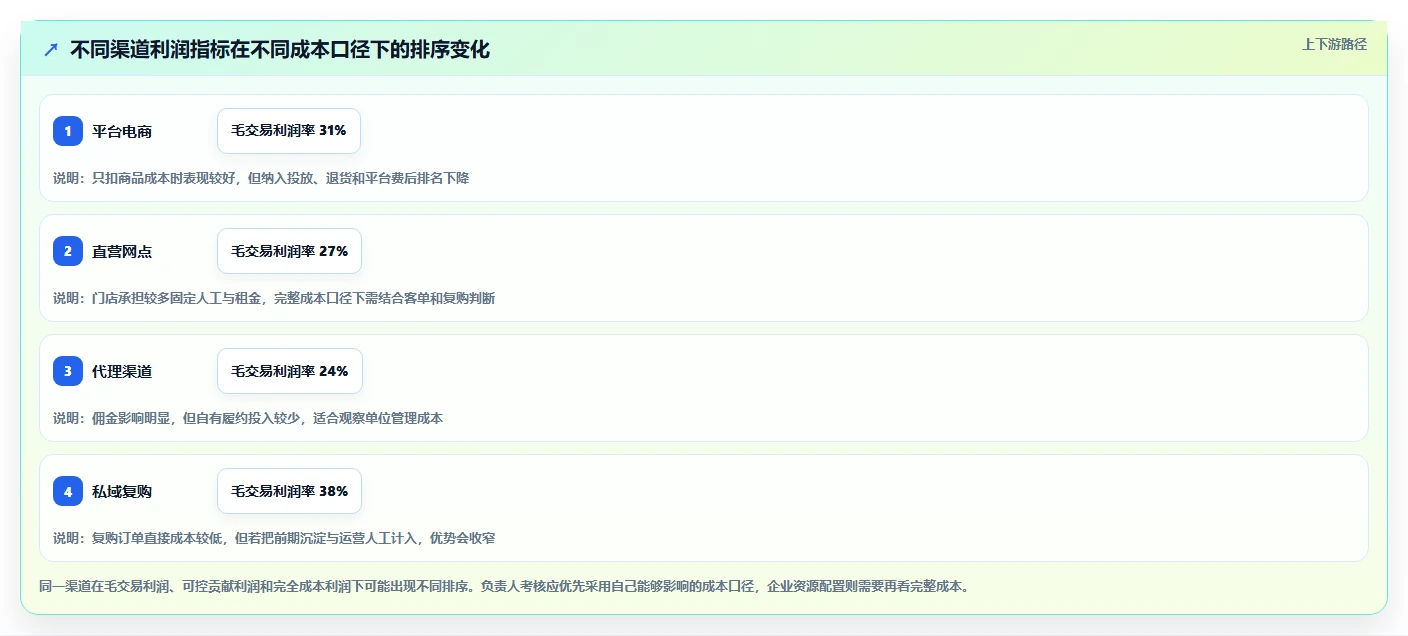Click the heading 不同渠道利润指标在不同成本口径下的排序变化

click(280, 50)
